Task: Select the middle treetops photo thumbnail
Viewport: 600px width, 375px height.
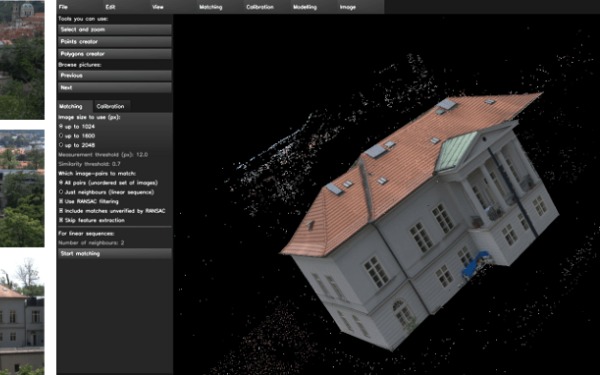Action: point(22,188)
